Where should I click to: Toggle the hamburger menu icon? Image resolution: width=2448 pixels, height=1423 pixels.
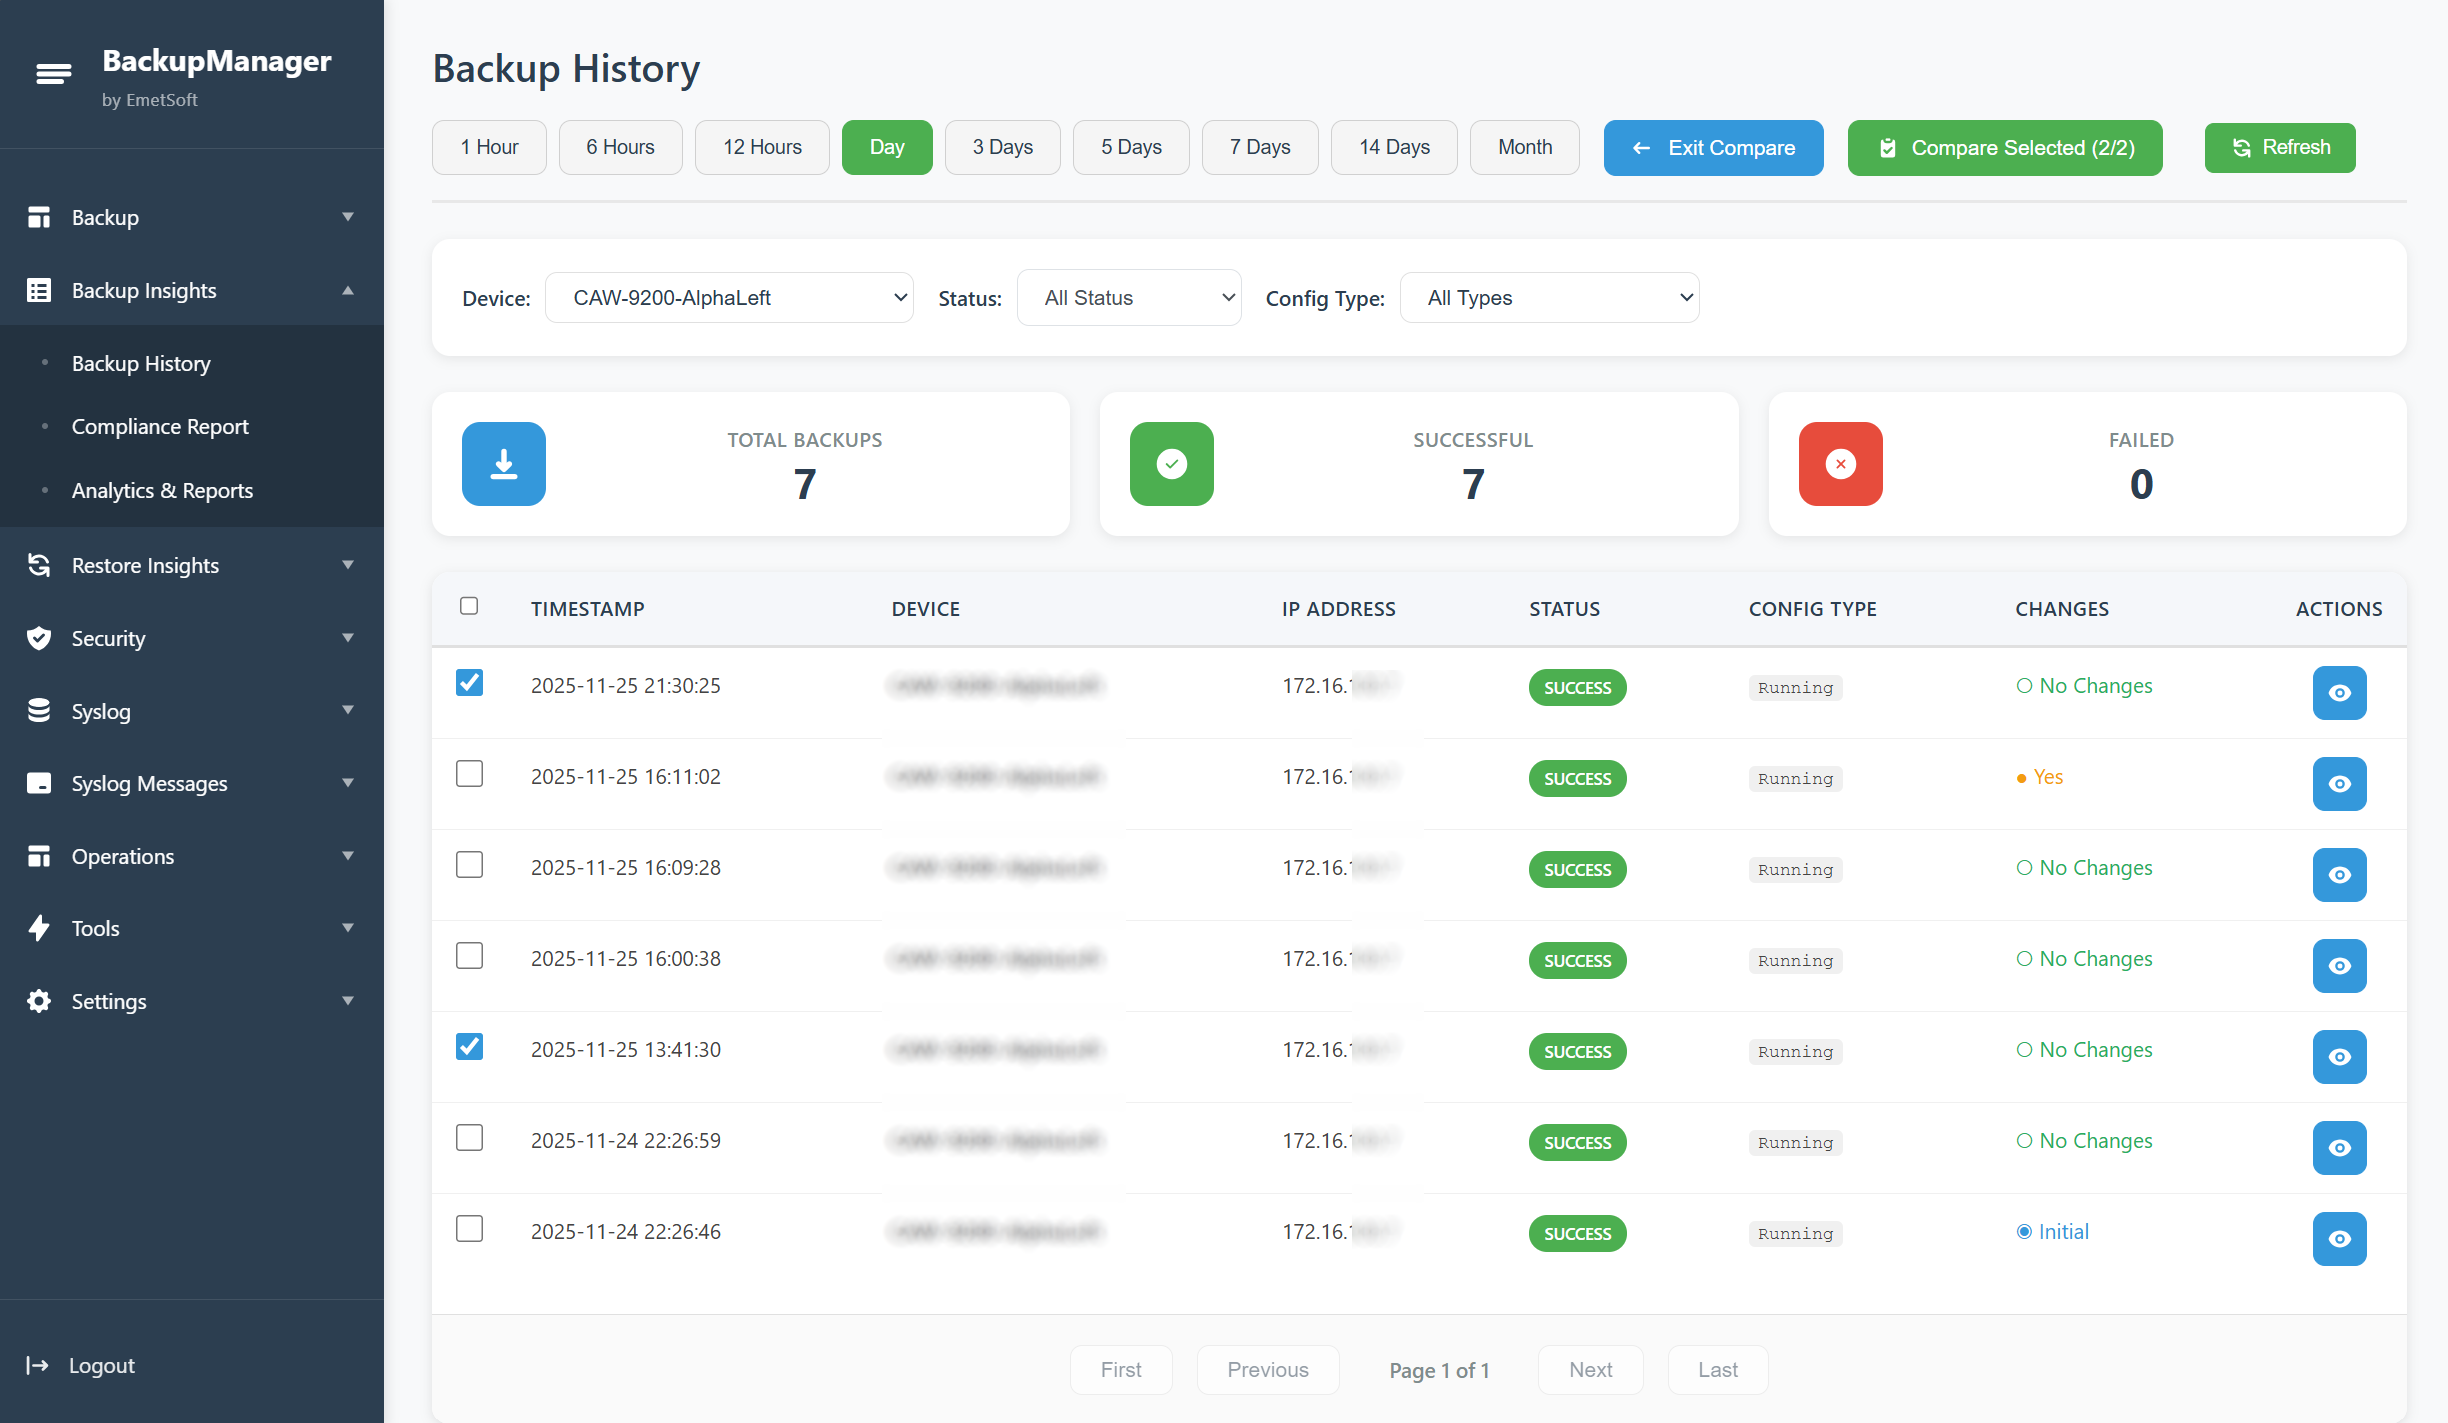click(53, 73)
